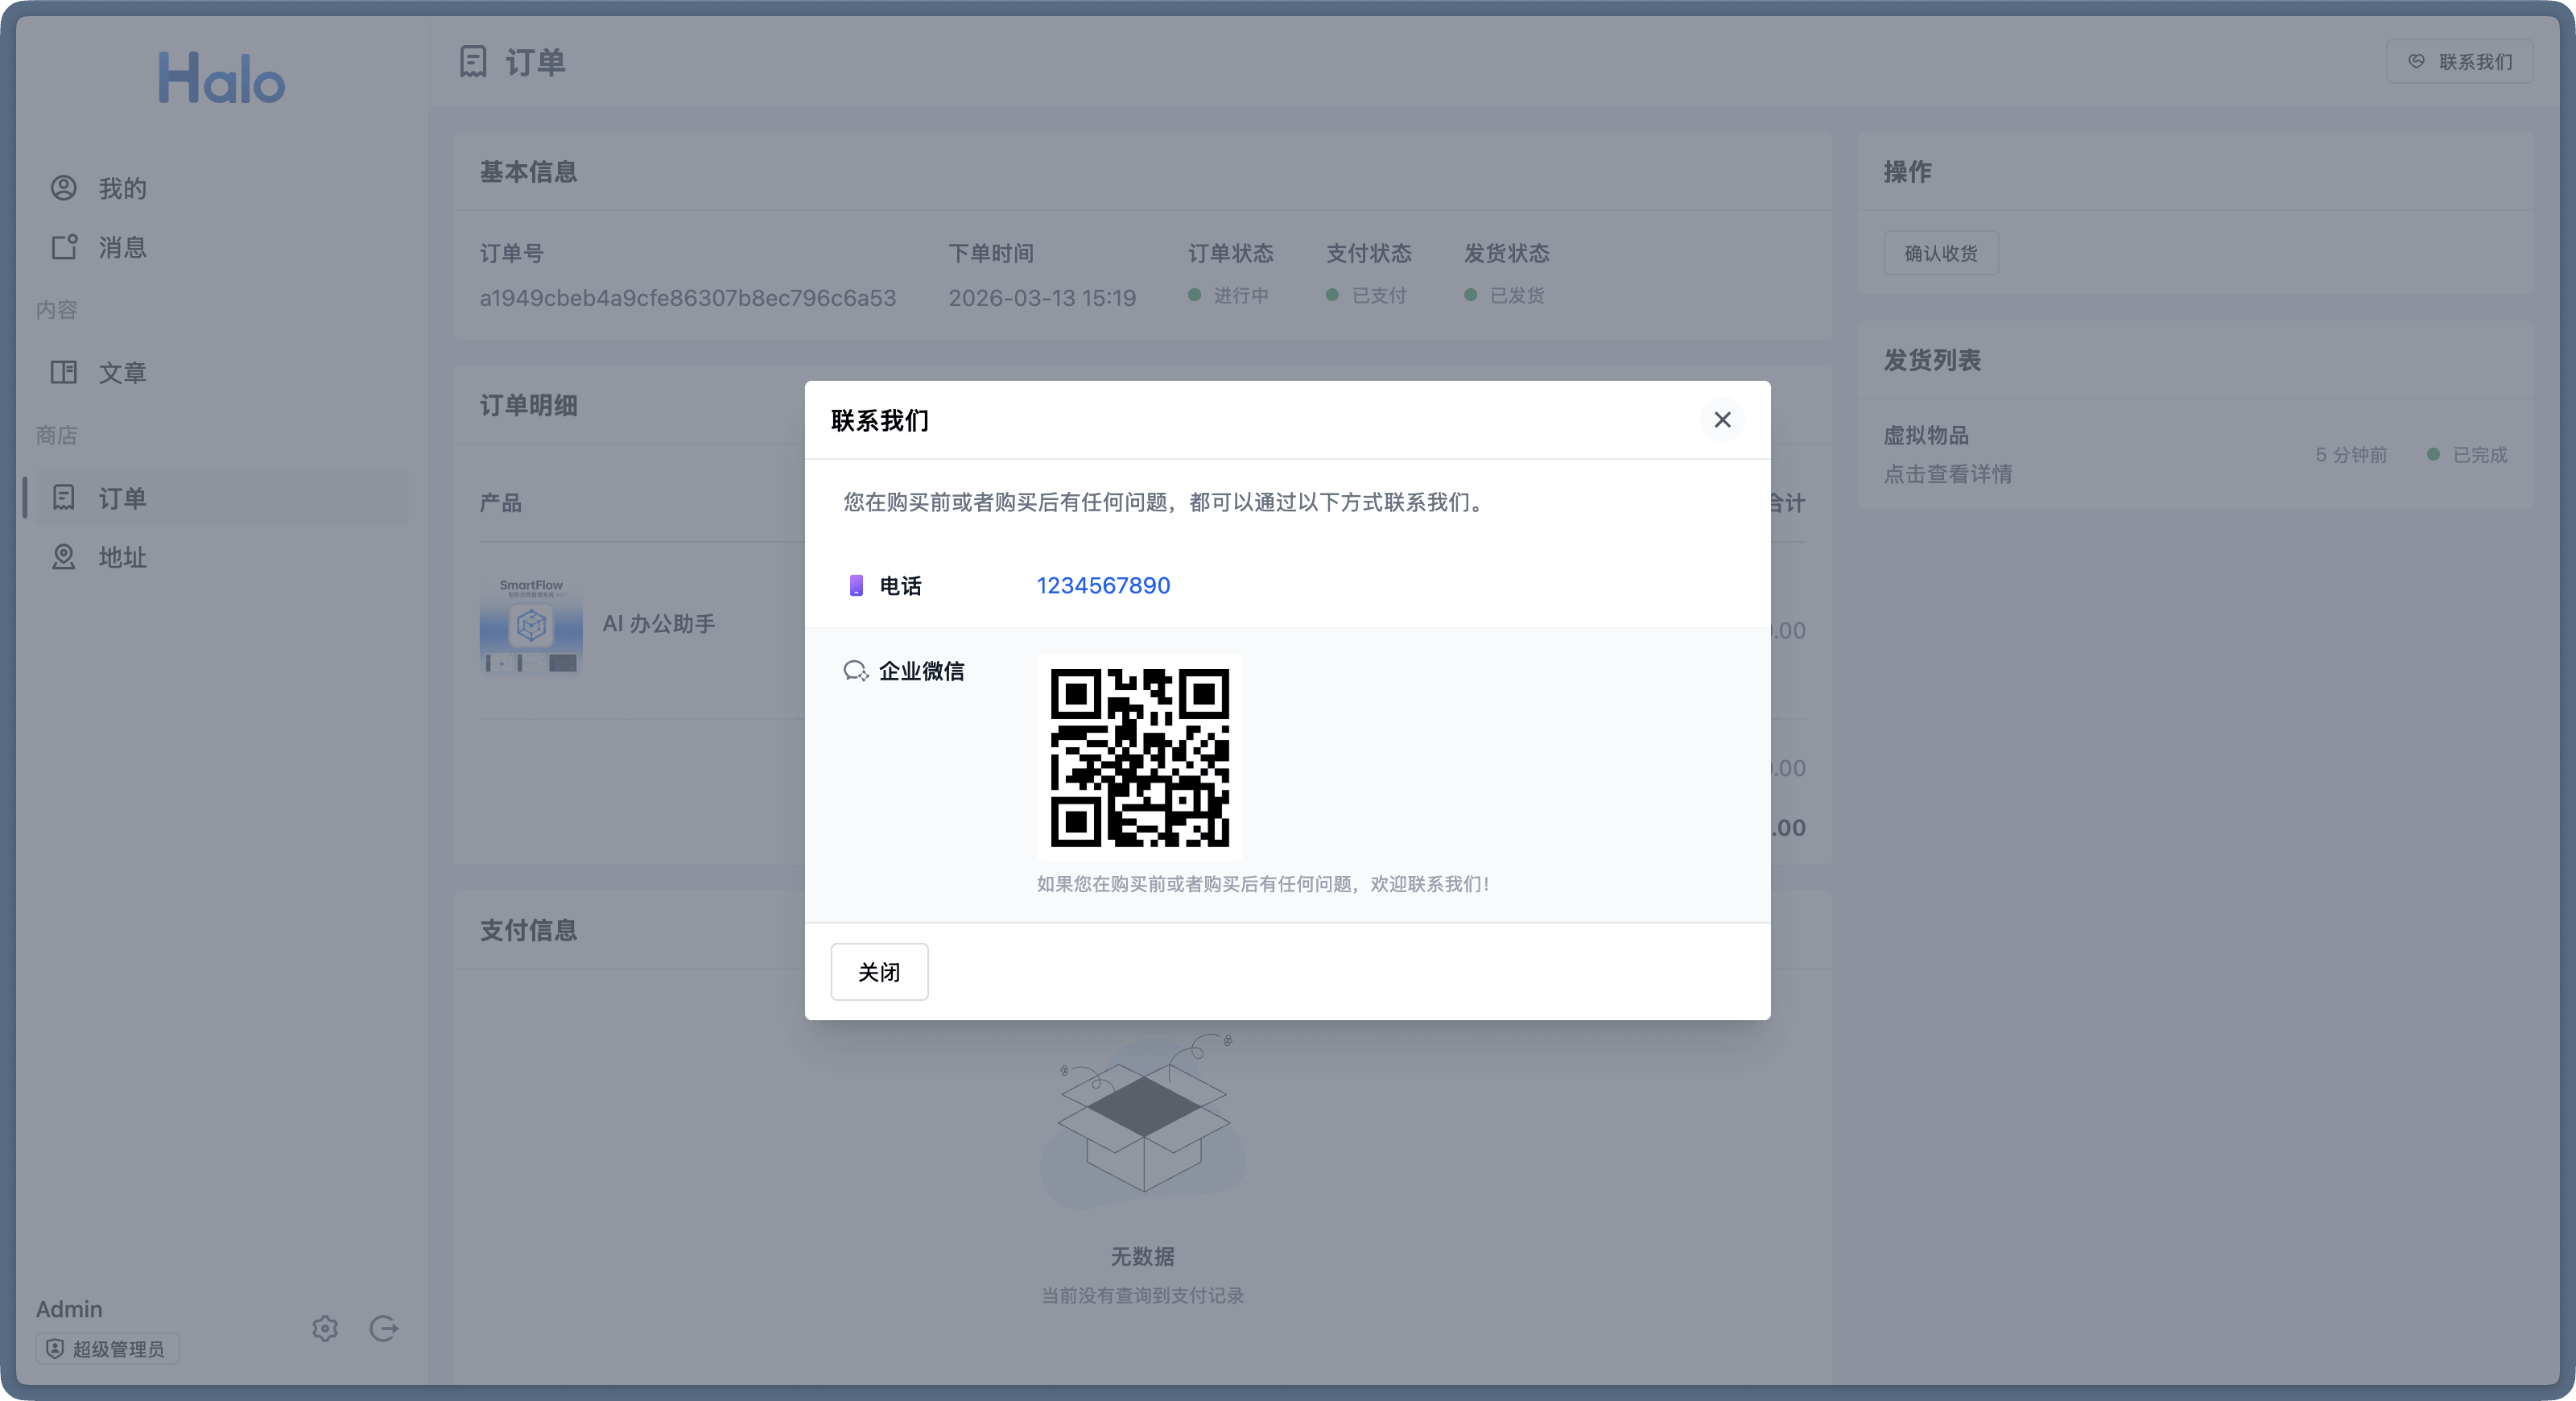Click the 超级管理员 role badge
The image size is (2576, 1401).
108,1349
